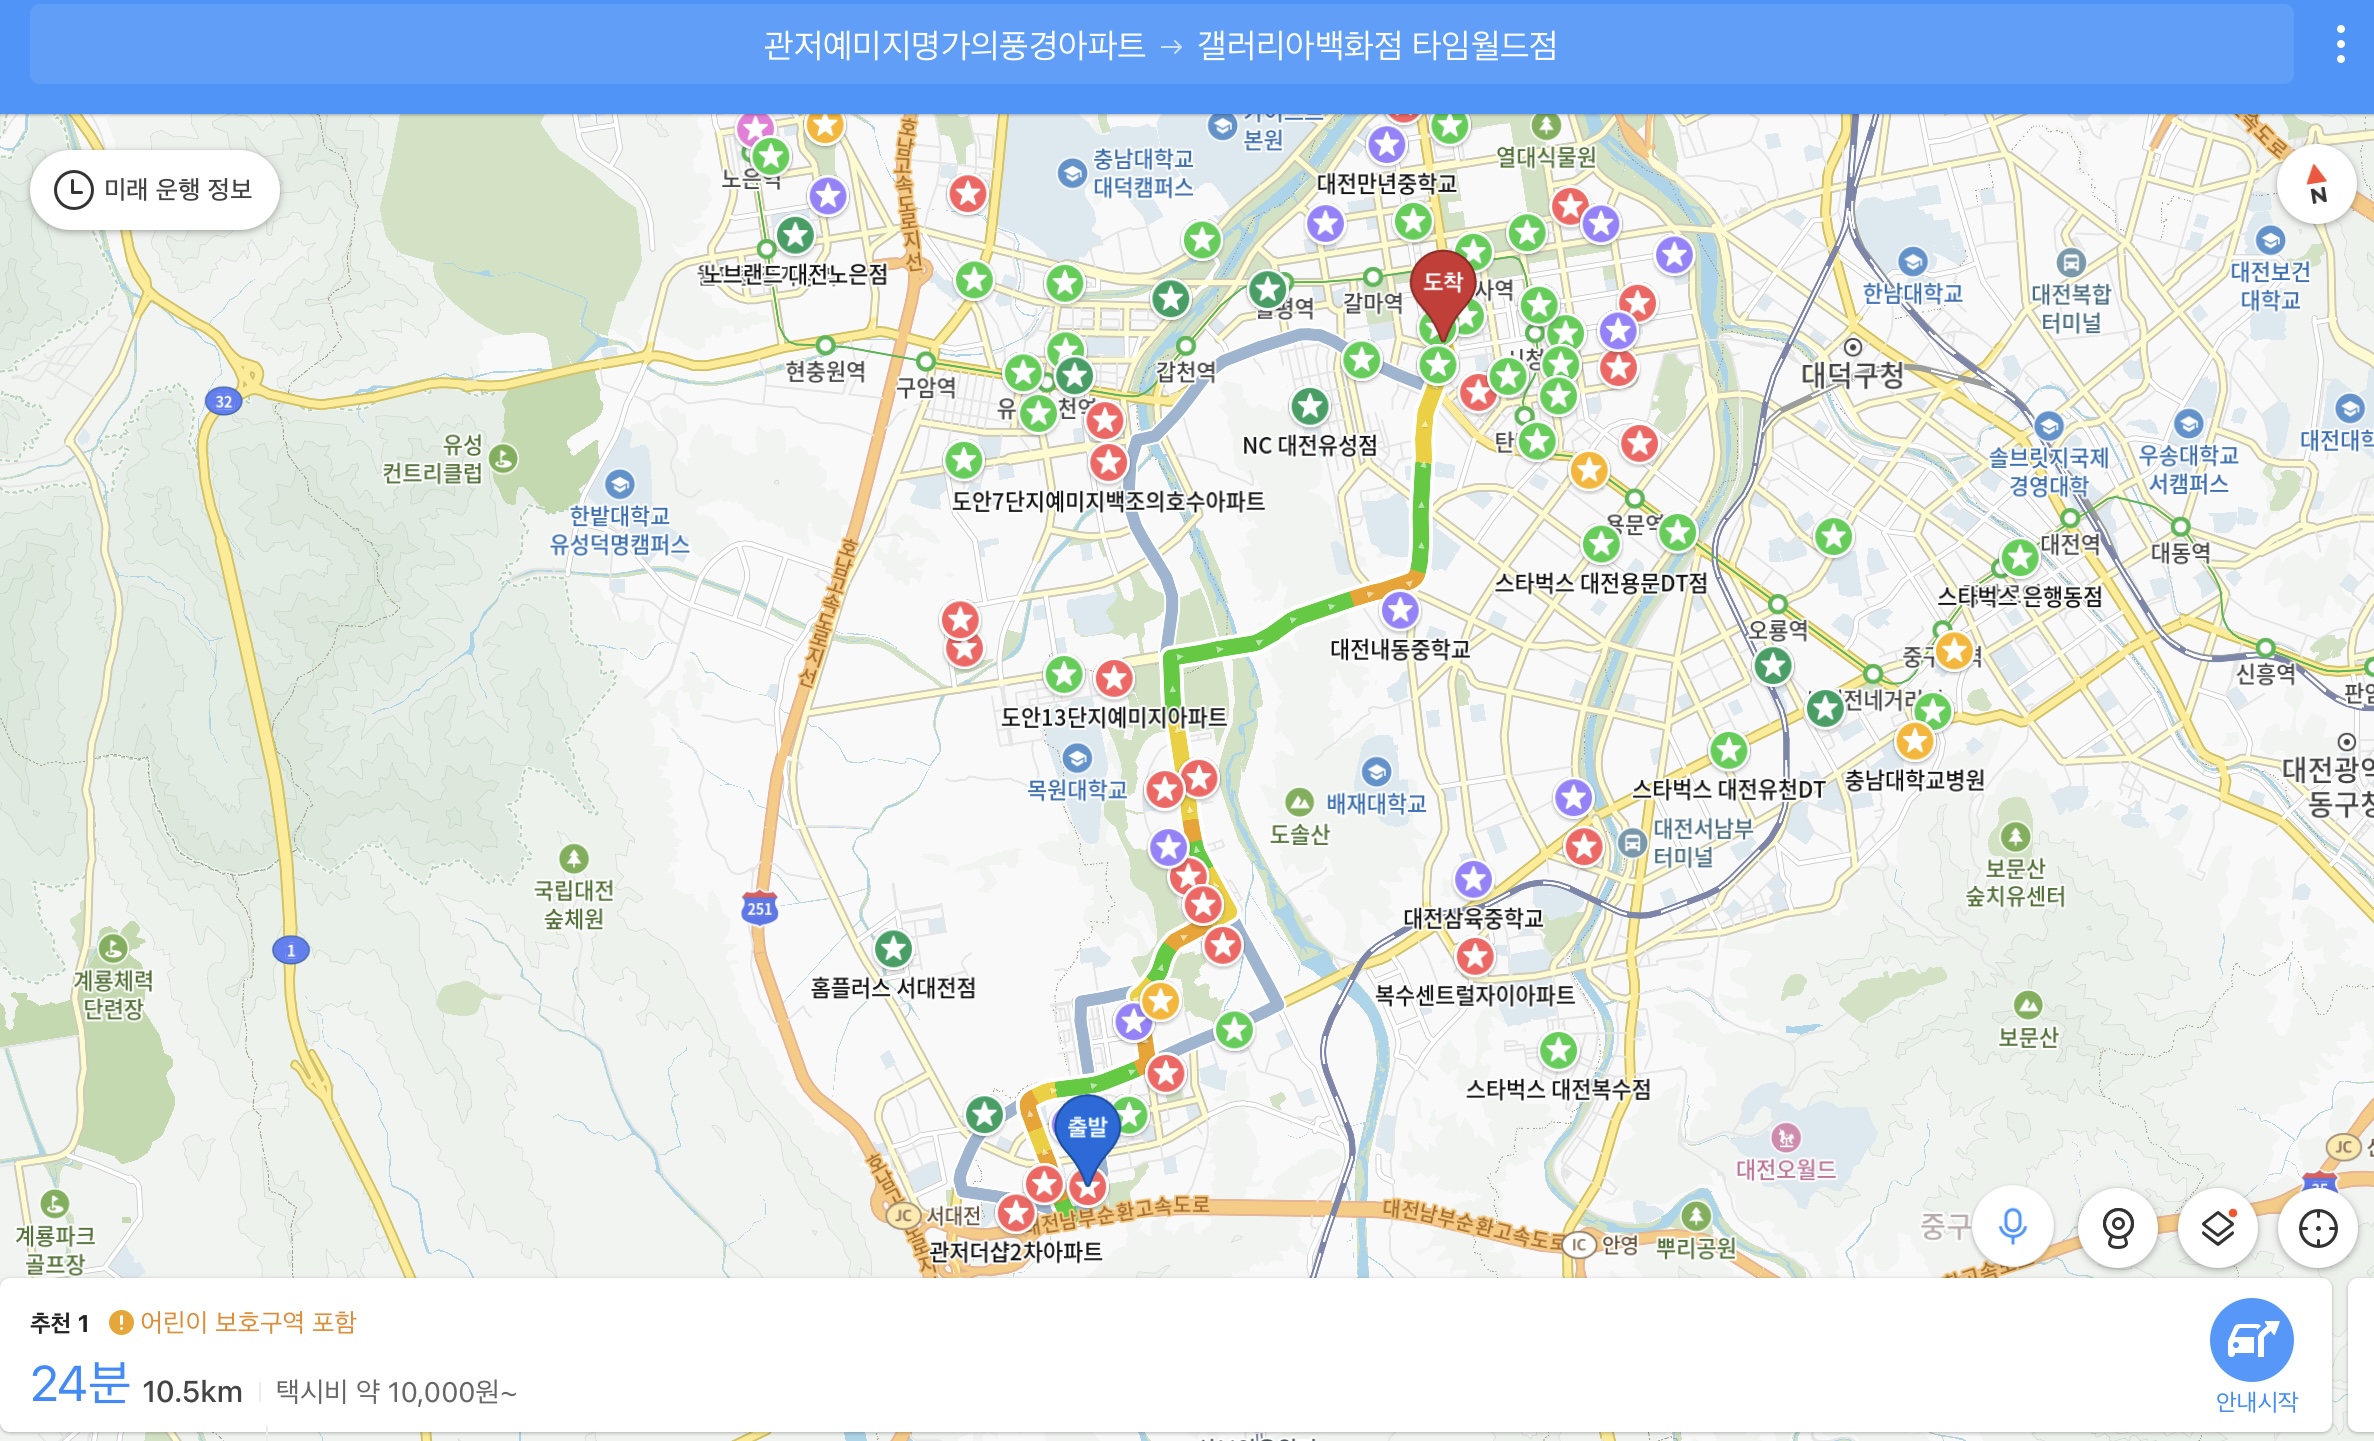Click the 대전오월드 attraction marker
This screenshot has height=1441, width=2374.
[x=1786, y=1138]
